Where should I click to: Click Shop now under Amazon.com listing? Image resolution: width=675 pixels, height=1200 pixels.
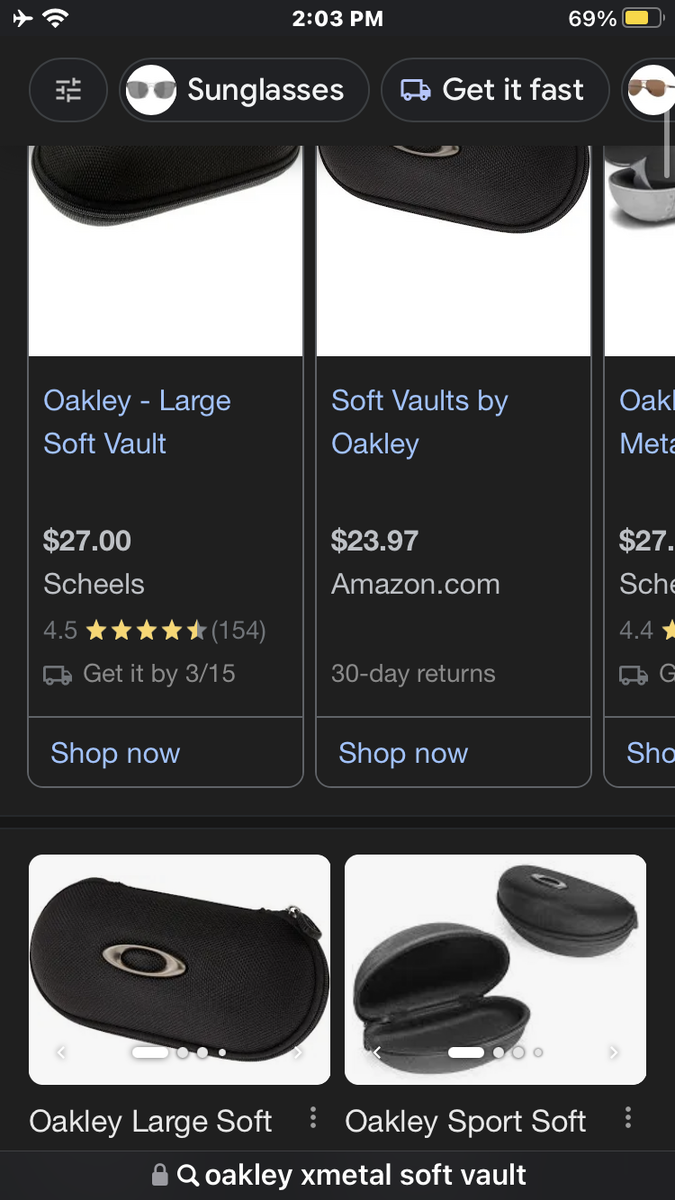tap(403, 753)
